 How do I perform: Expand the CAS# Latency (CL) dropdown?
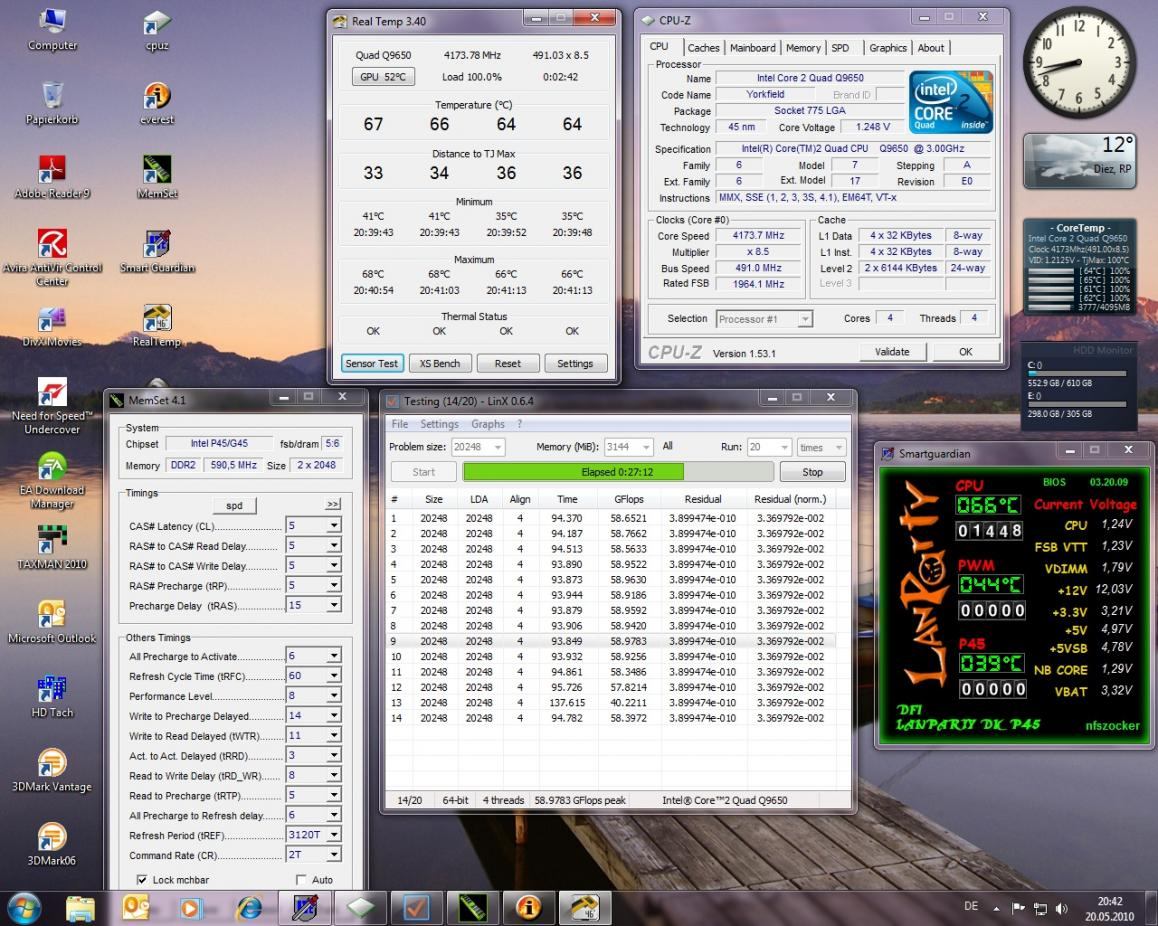click(x=333, y=526)
